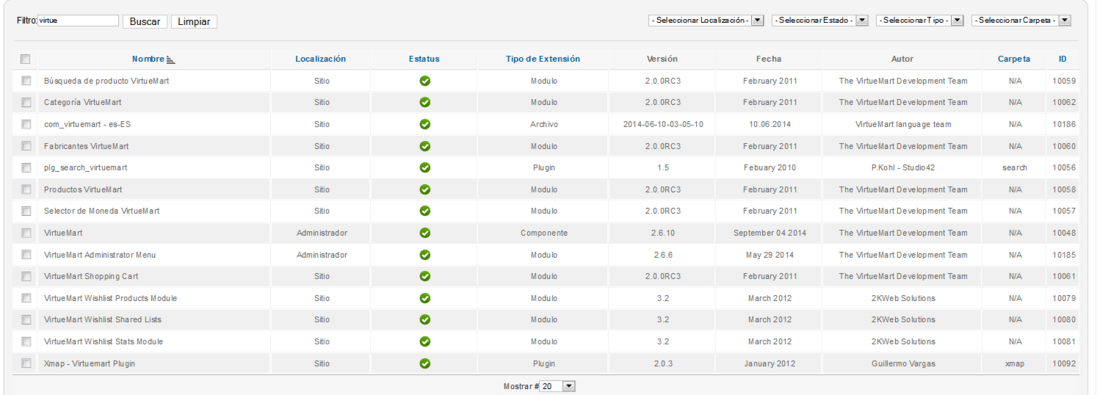This screenshot has height=395, width=1100.
Task: Toggle the select-all checkbox in header
Action: tap(26, 59)
